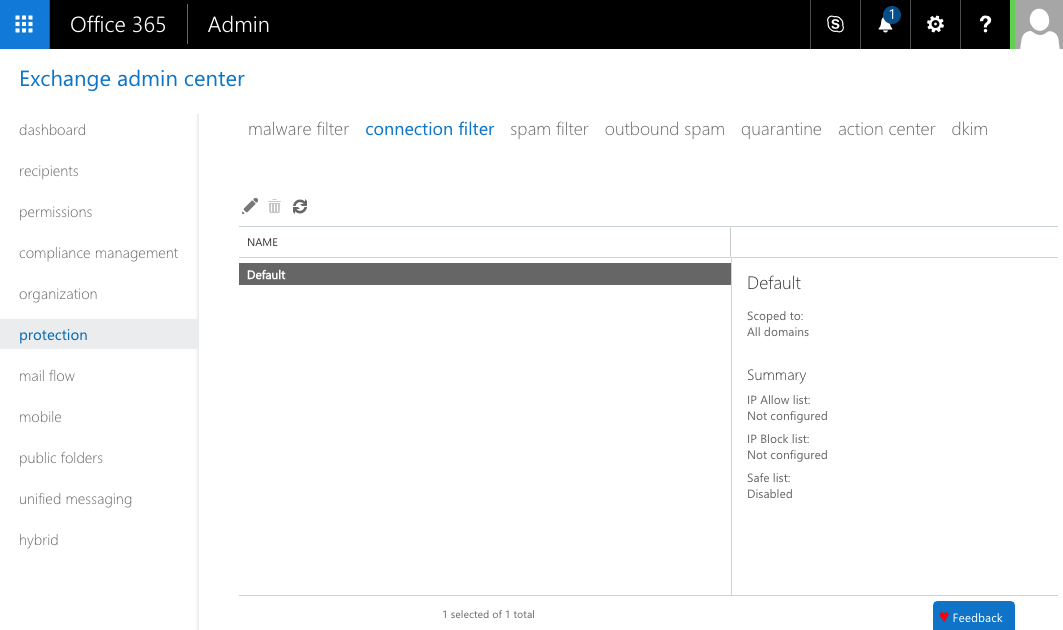The height and width of the screenshot is (630, 1063).
Task: Open the dkim tab
Action: pyautogui.click(x=969, y=129)
